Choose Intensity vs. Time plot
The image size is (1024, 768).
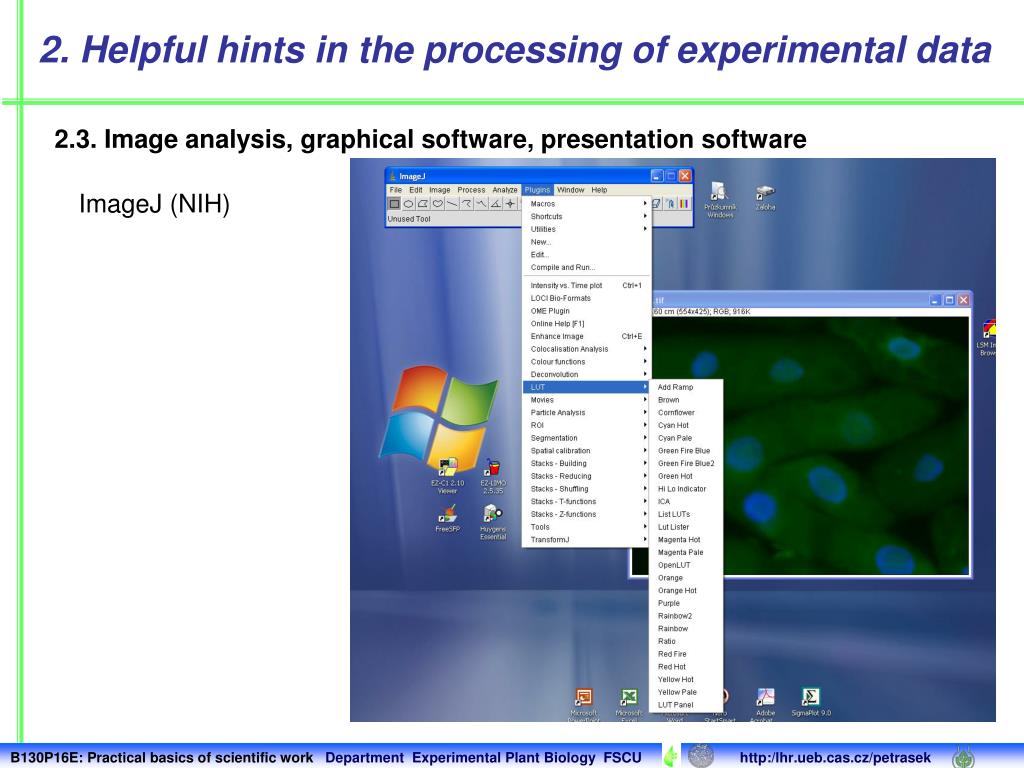(x=587, y=286)
